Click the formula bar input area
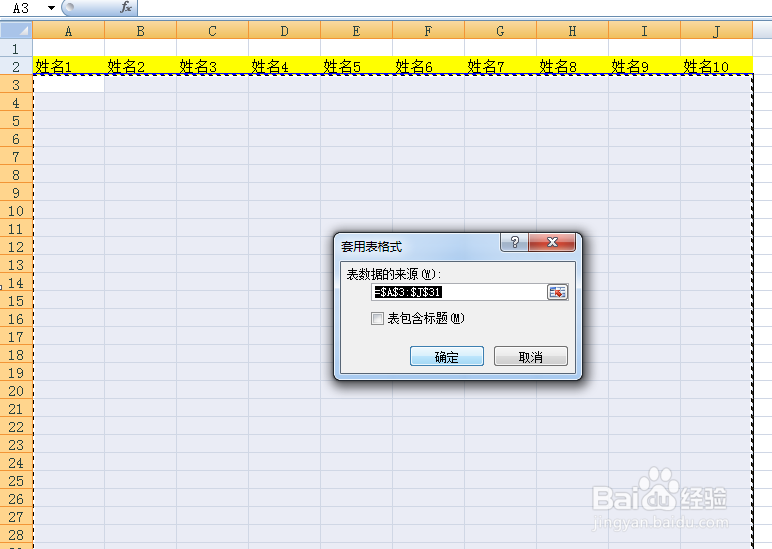 453,7
